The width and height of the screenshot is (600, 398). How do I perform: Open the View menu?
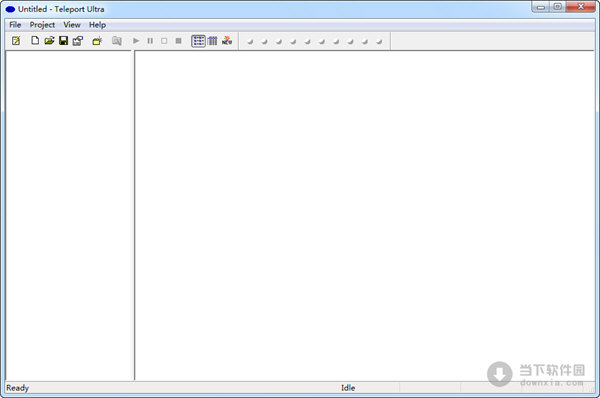click(x=72, y=25)
